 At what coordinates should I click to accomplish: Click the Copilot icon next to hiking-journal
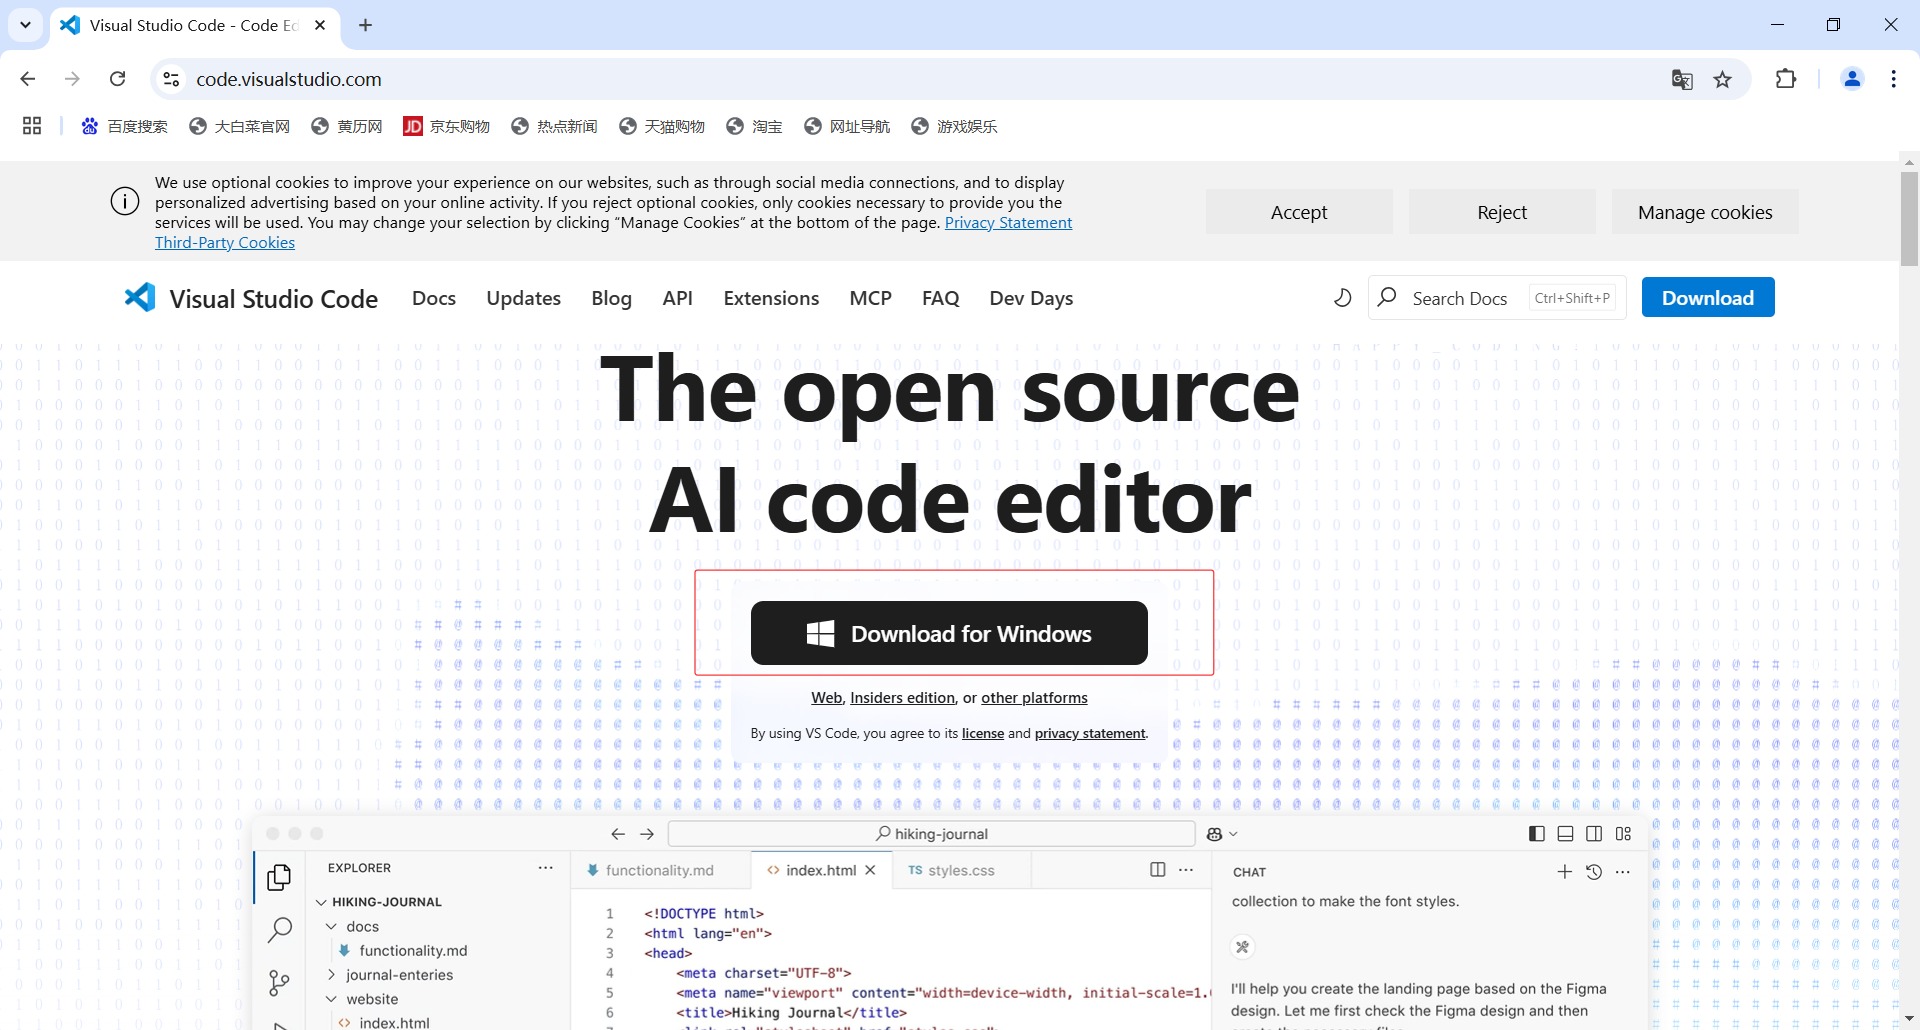click(1215, 834)
